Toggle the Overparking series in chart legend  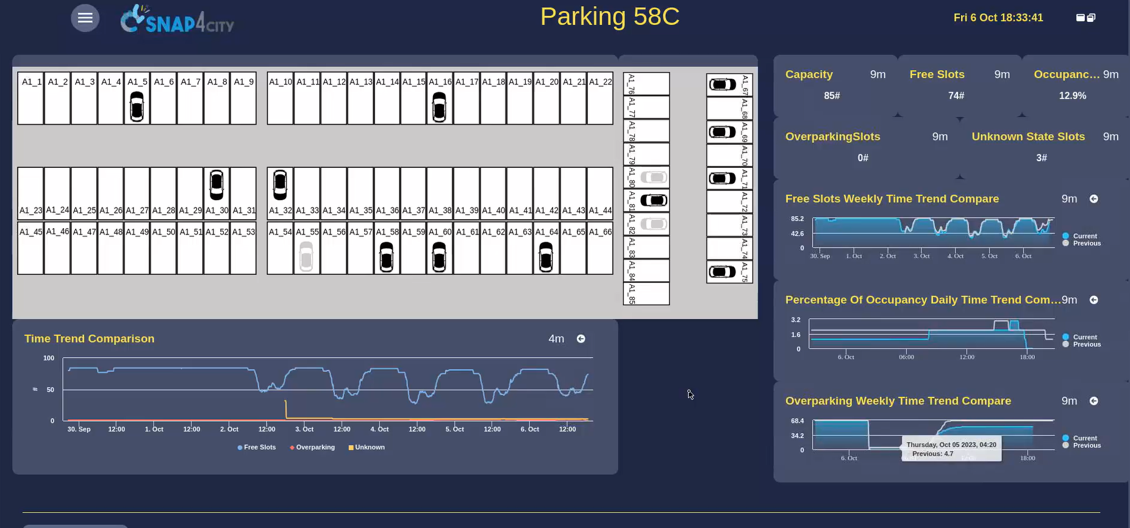coord(314,447)
